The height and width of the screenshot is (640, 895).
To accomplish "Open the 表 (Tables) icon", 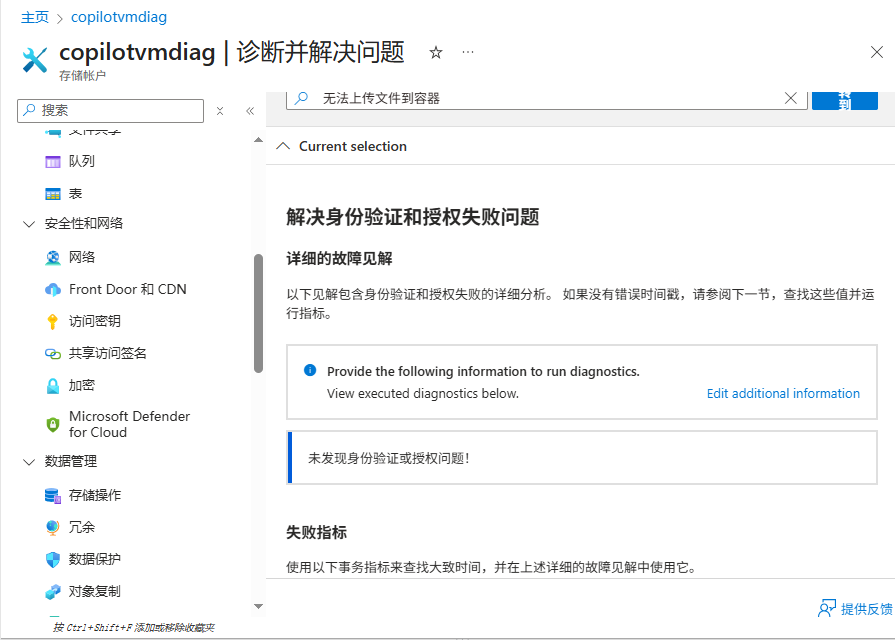I will (x=53, y=194).
